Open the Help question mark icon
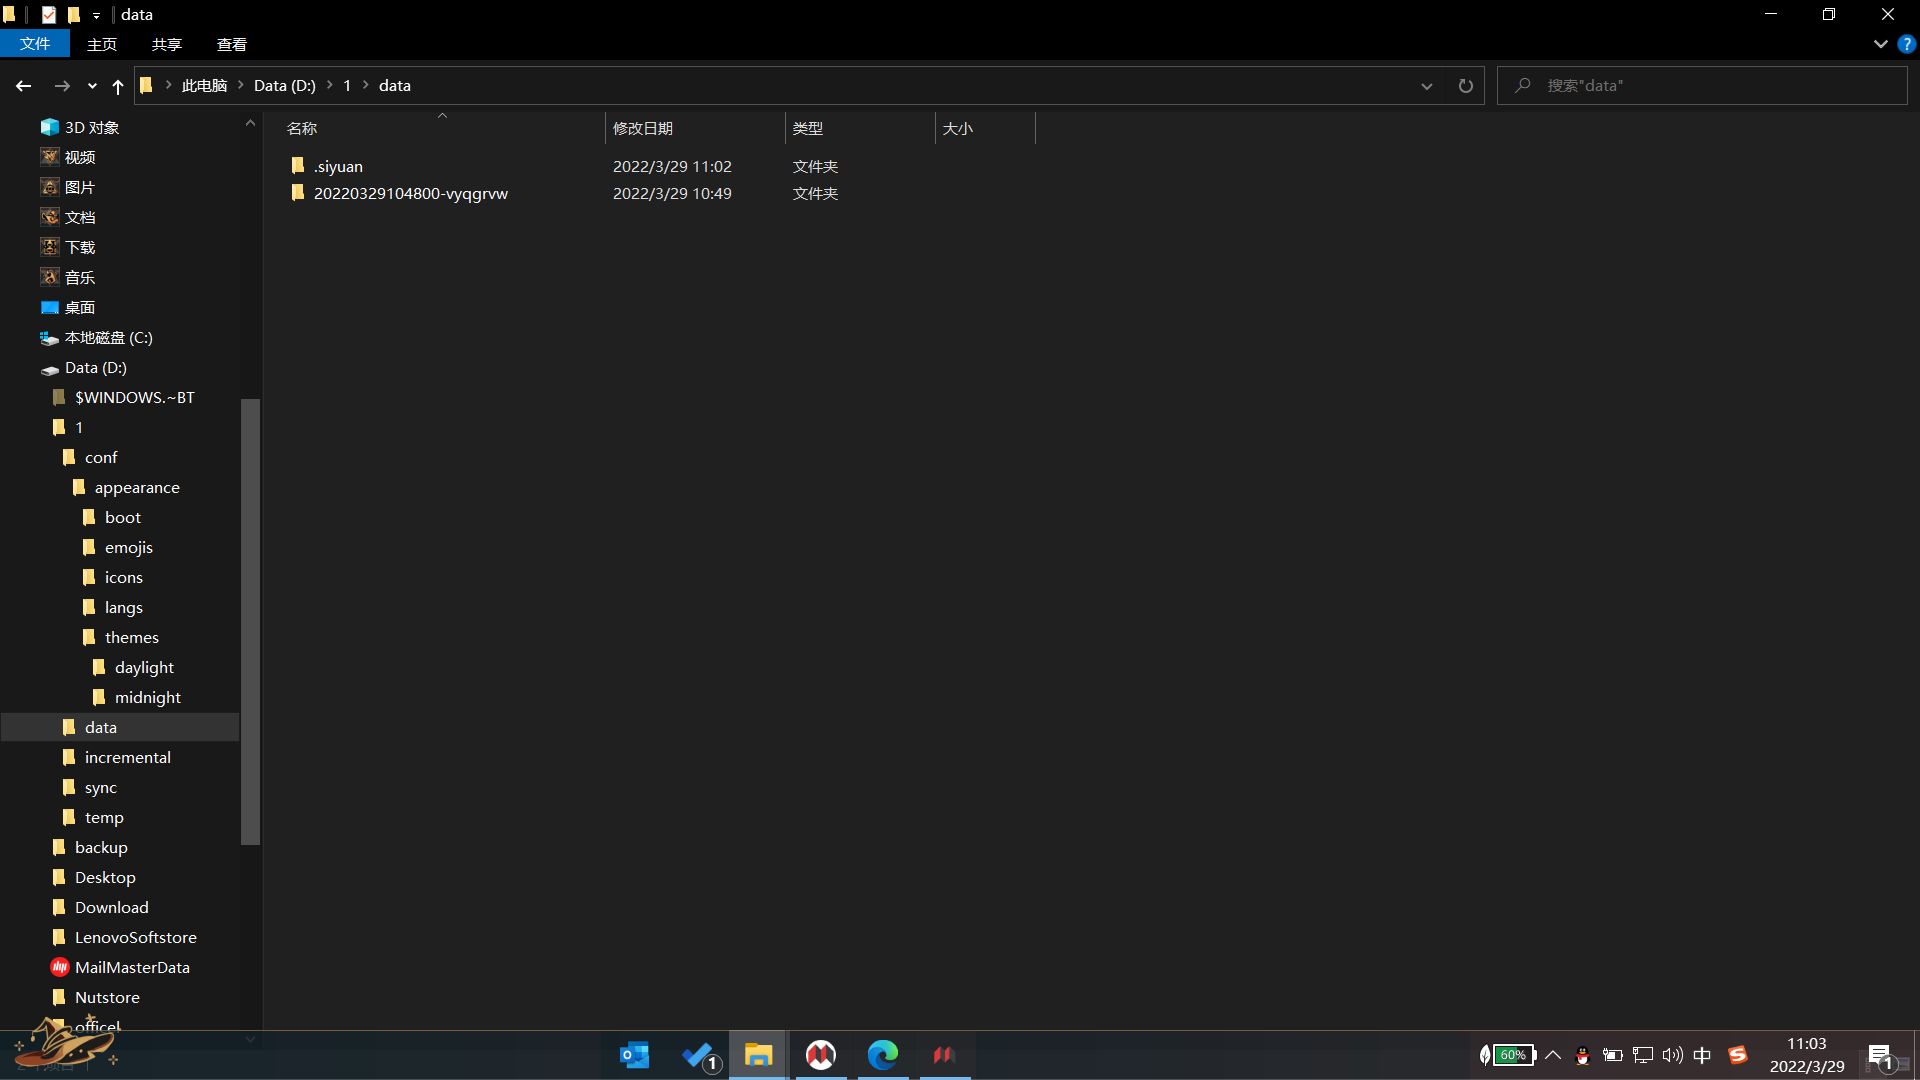 point(1907,44)
